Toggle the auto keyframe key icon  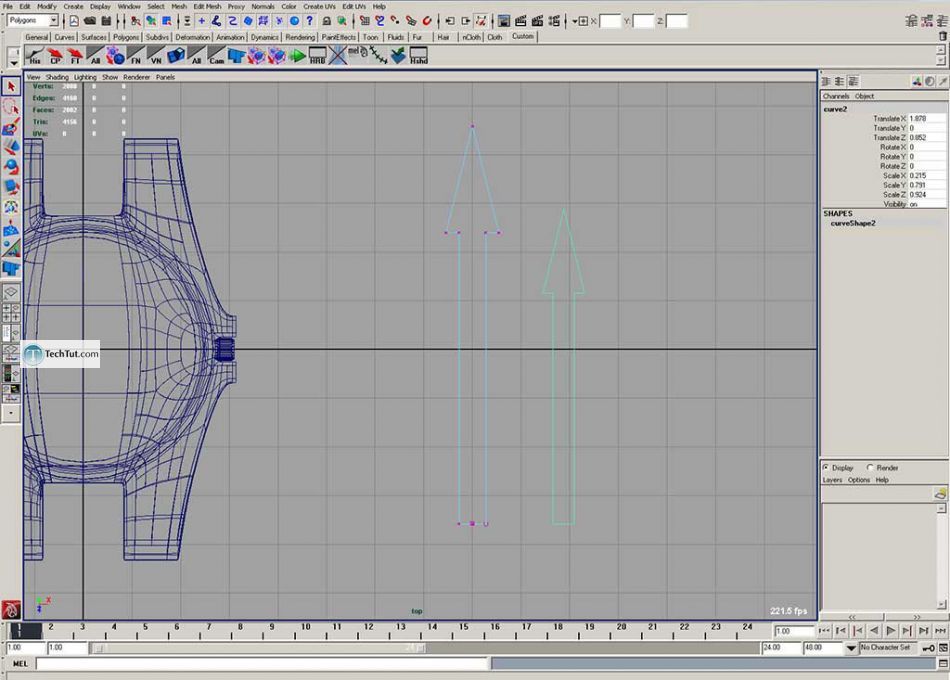click(x=928, y=648)
